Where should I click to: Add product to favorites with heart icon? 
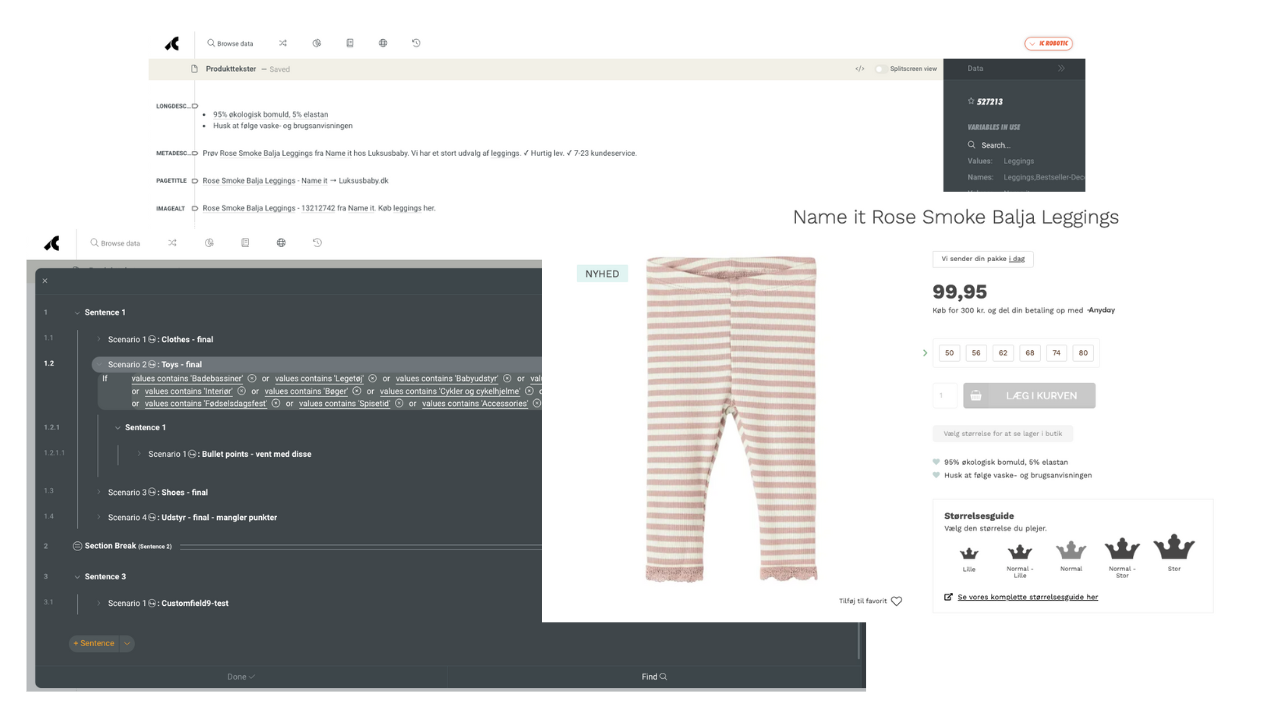click(x=896, y=601)
